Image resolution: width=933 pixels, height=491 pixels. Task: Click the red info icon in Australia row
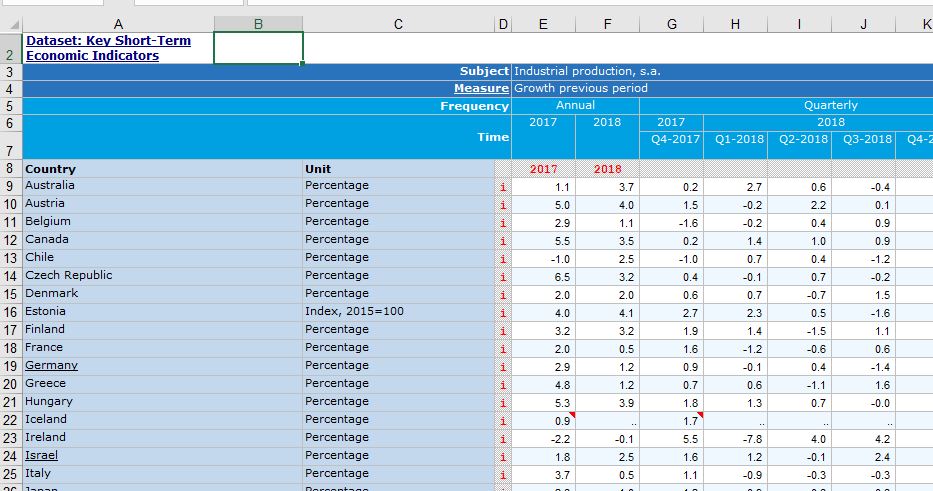503,187
